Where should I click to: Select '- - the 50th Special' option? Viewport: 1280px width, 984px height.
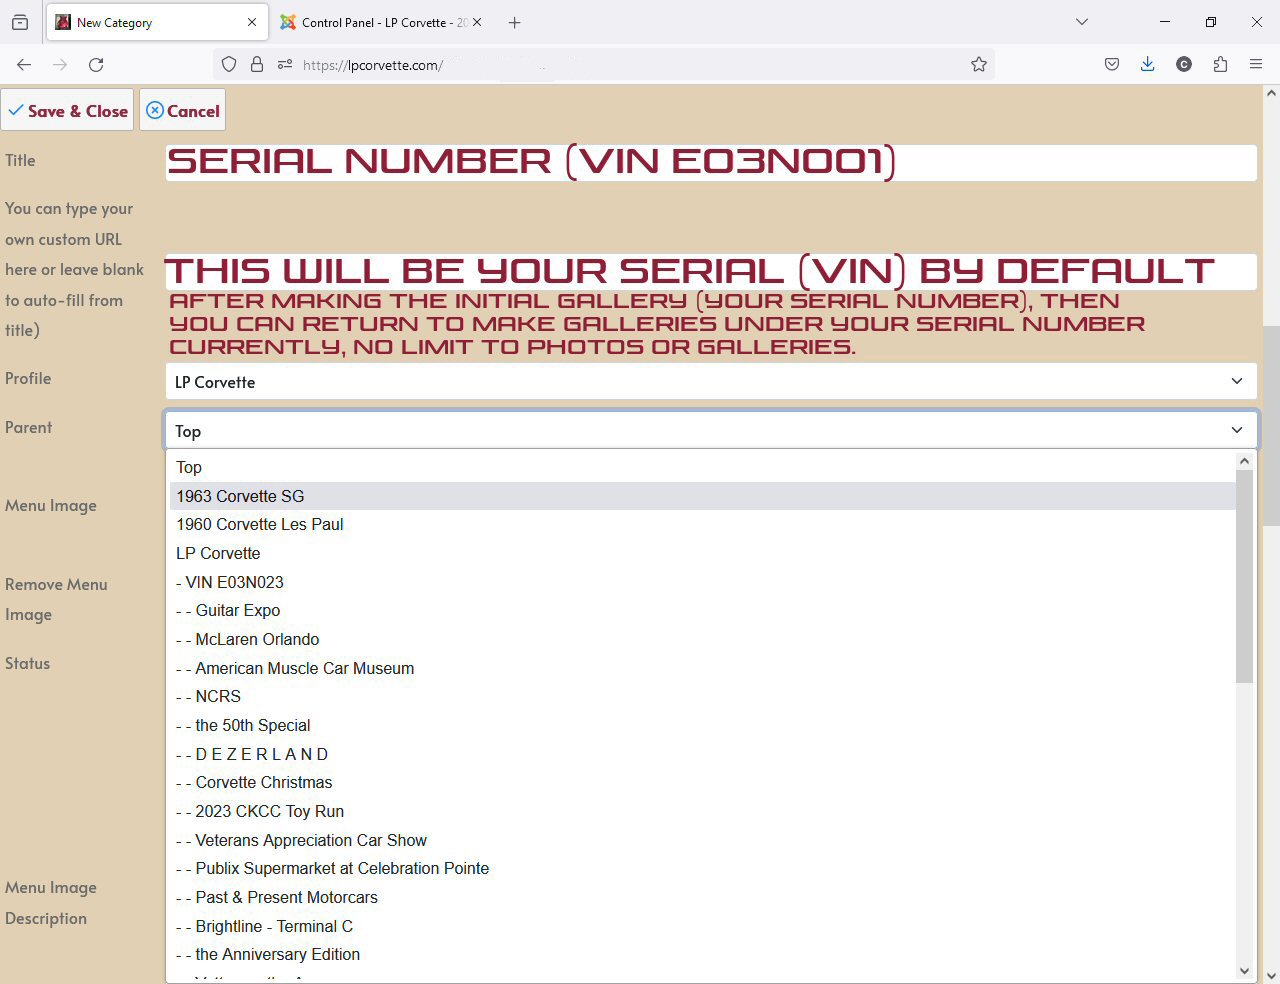pos(703,725)
